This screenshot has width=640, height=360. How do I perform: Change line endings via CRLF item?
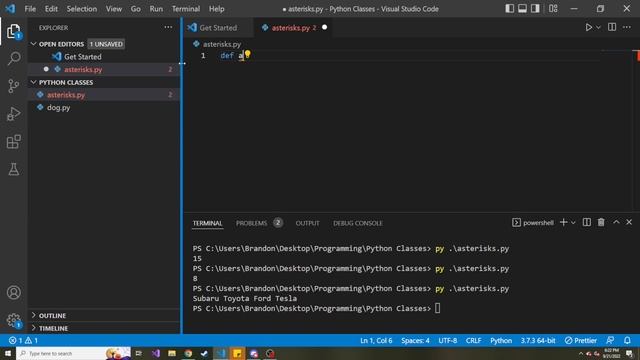[x=473, y=340]
